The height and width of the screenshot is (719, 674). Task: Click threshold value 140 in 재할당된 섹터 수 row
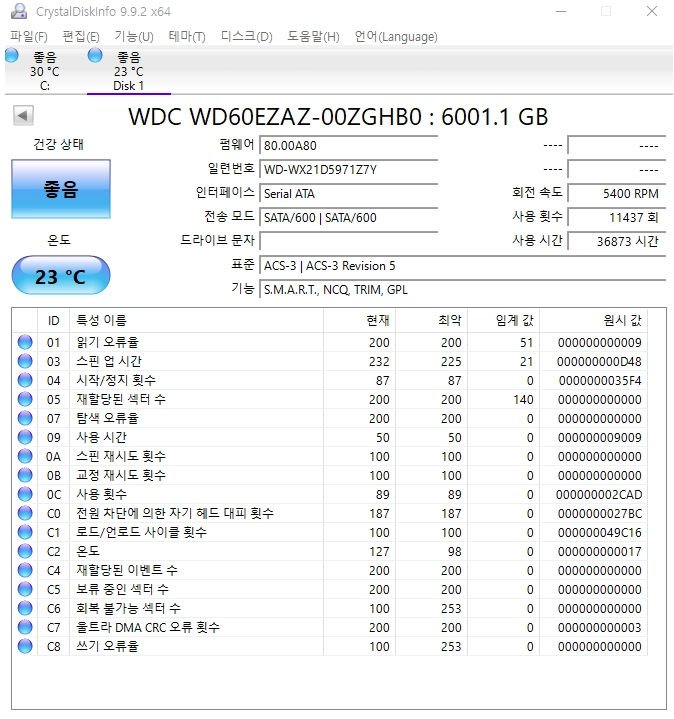coord(523,400)
